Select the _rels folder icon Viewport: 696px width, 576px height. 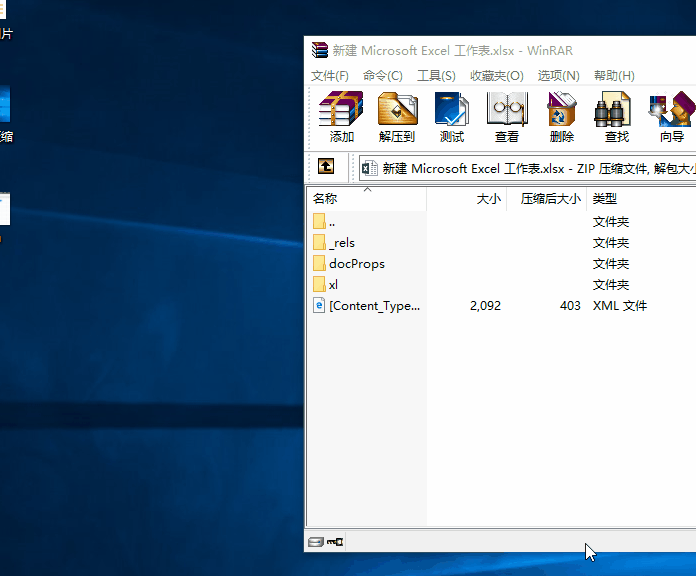pos(319,243)
